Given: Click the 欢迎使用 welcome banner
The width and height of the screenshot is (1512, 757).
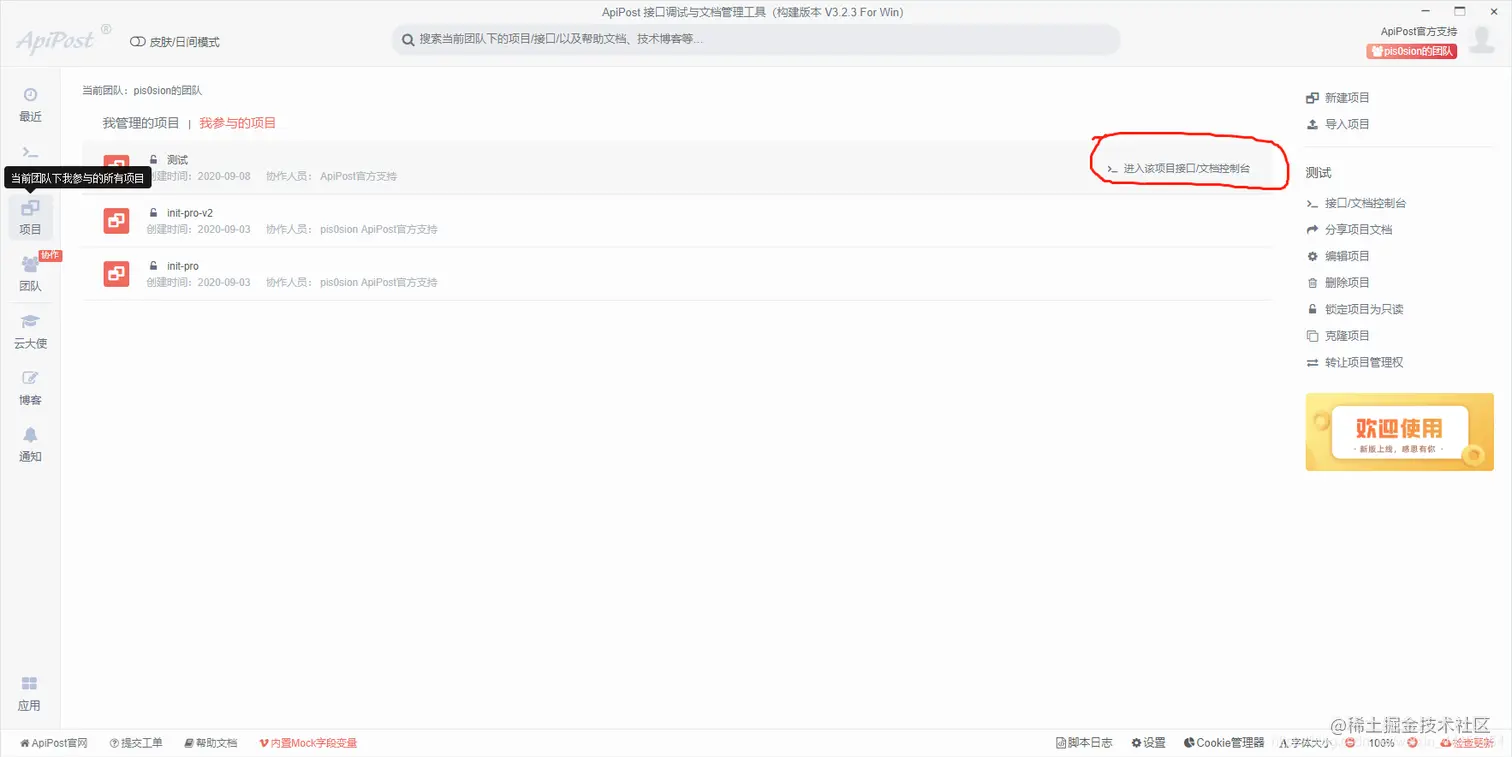Looking at the screenshot, I should [x=1399, y=431].
